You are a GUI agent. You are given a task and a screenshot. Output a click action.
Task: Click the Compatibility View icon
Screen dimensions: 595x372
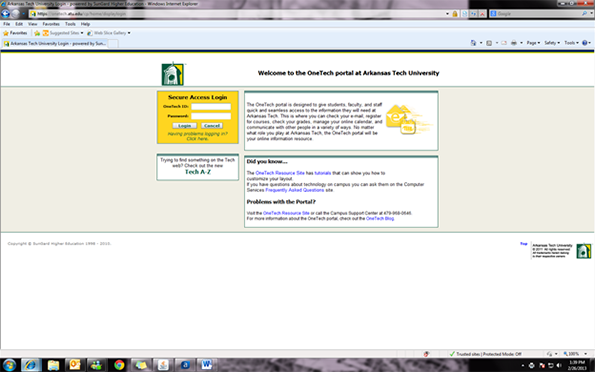click(x=464, y=14)
